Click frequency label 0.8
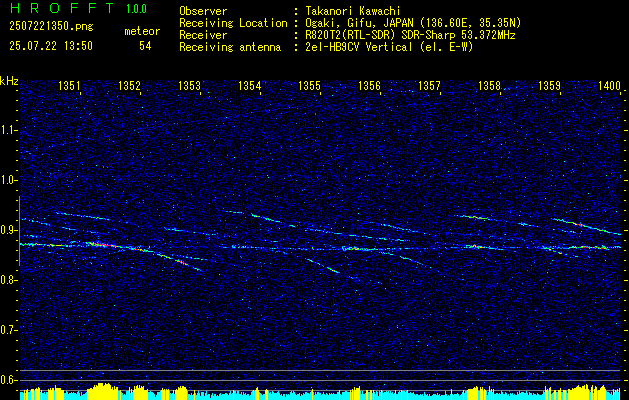The height and width of the screenshot is (400, 629). 8,280
